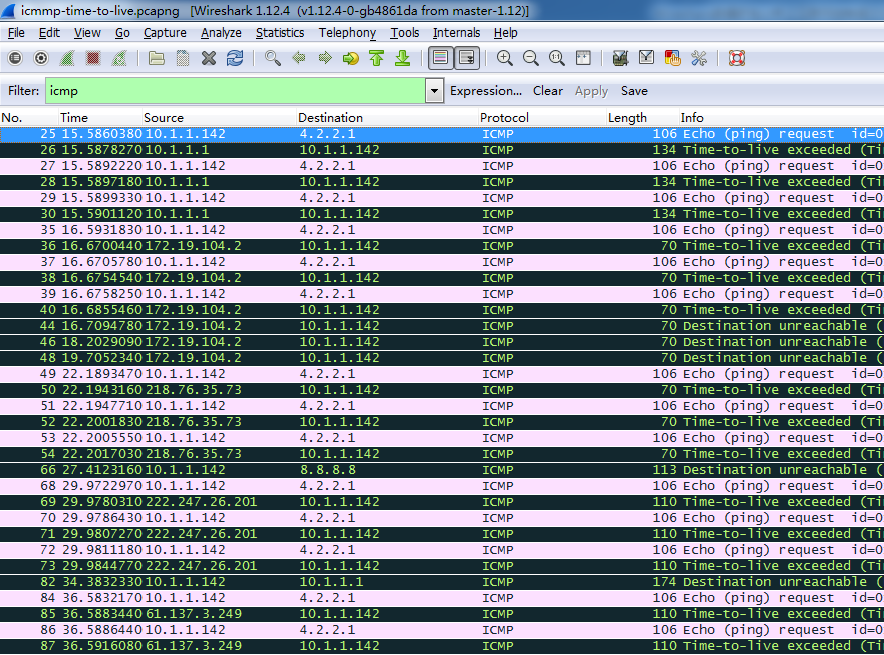Open the Filter dialog button
The height and width of the screenshot is (655, 884).
pyautogui.click(x=24, y=91)
